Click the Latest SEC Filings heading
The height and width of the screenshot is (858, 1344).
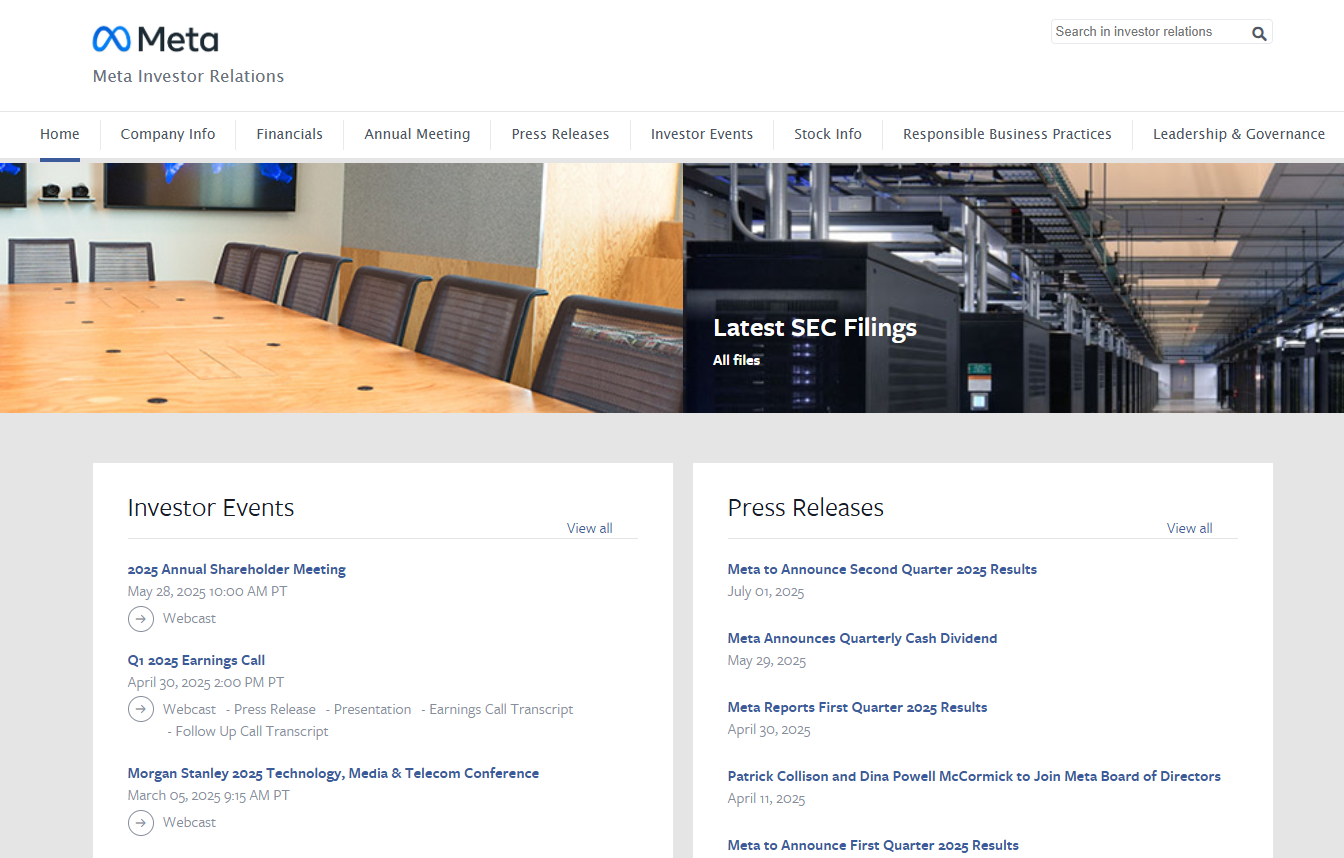(815, 328)
